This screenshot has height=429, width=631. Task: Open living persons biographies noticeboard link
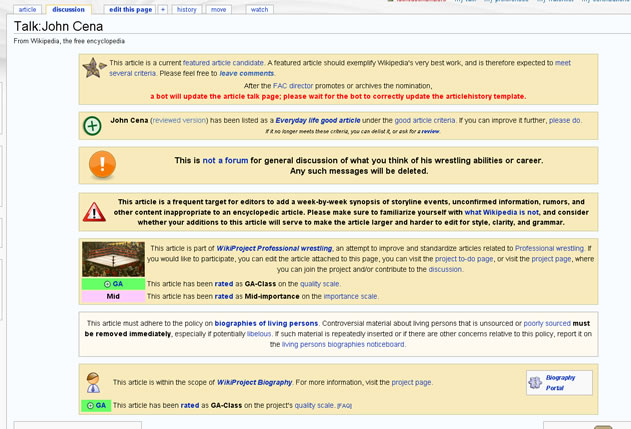(343, 344)
